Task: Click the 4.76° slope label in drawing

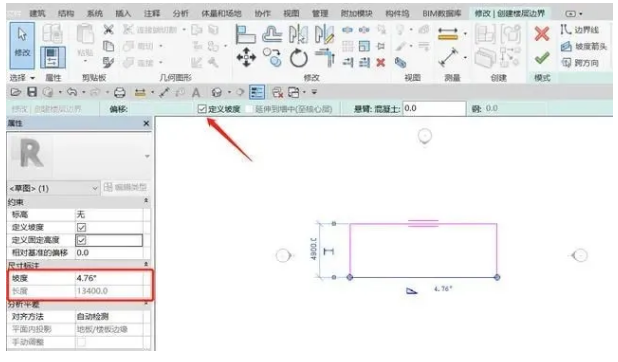Action: 443,289
